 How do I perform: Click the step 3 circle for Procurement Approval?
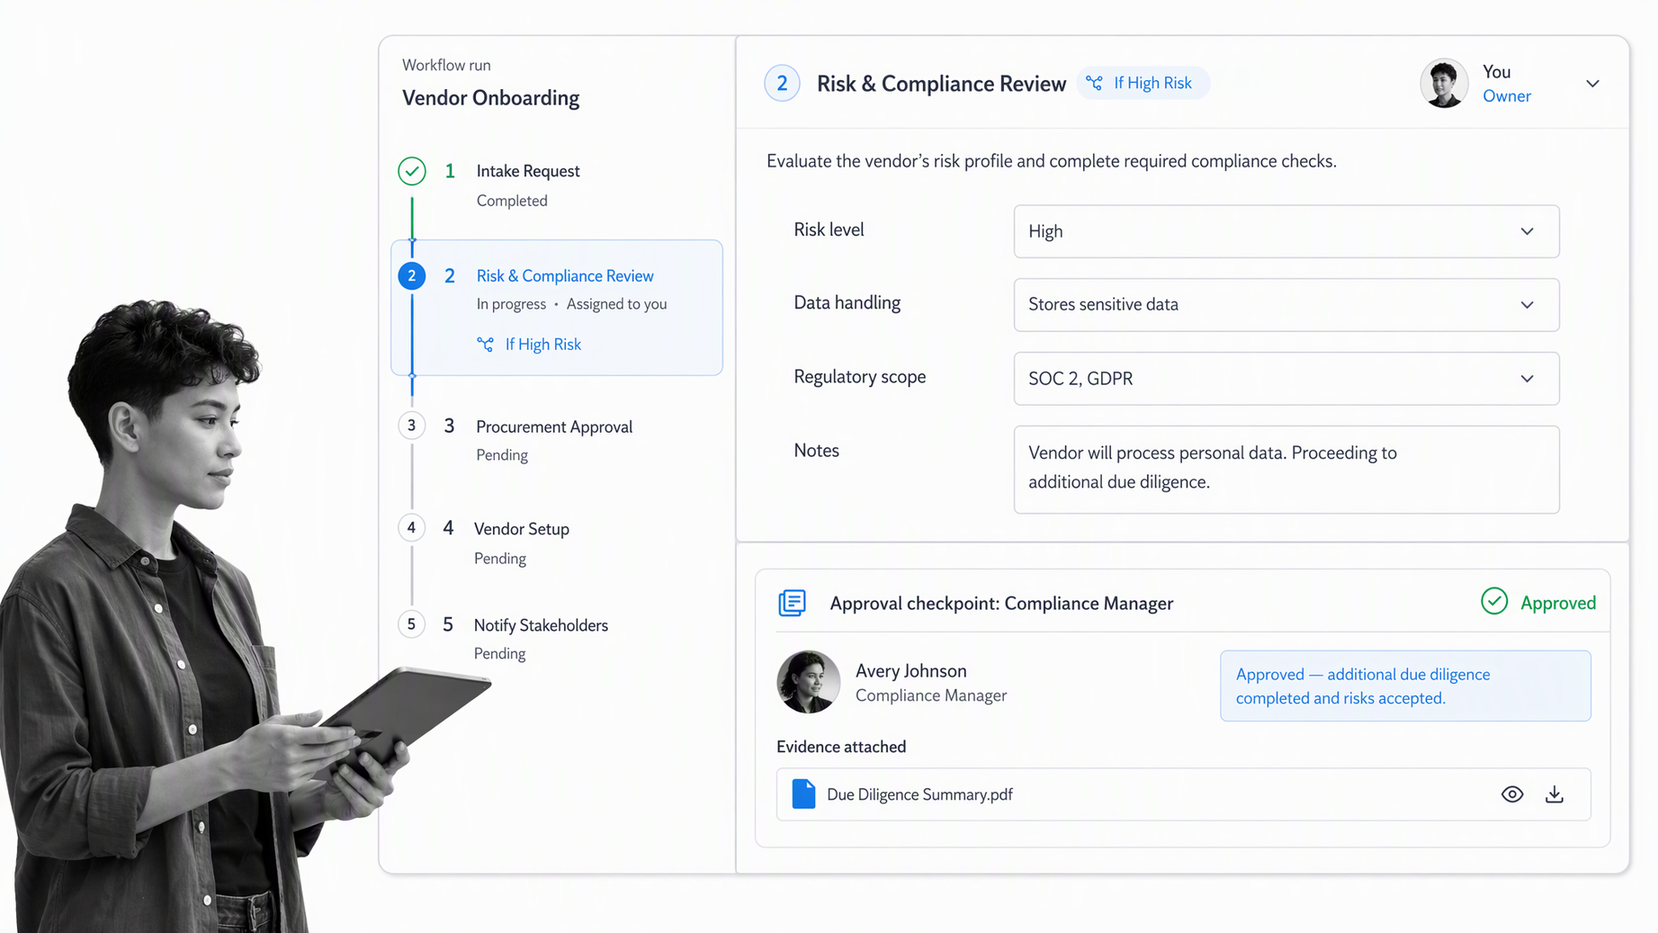[412, 426]
